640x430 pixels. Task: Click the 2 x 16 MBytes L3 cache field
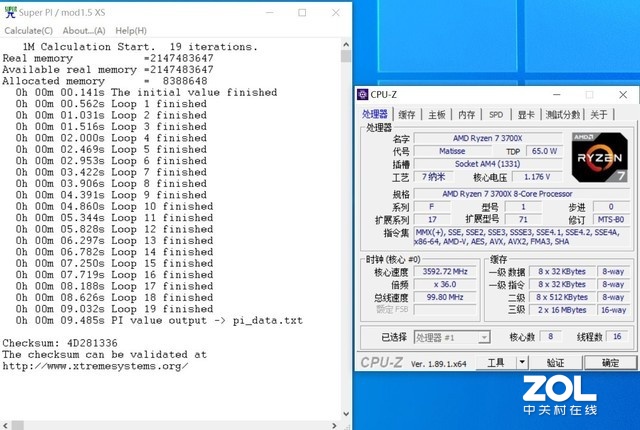coord(562,310)
